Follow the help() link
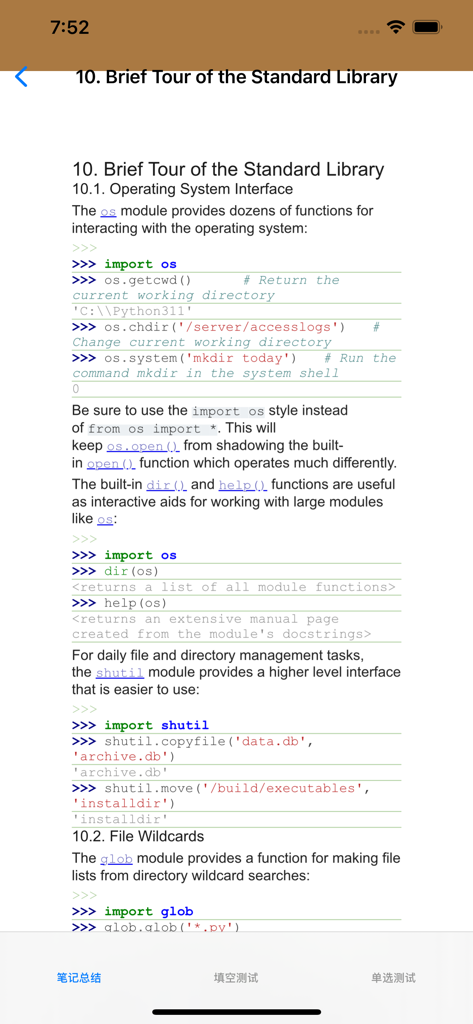Image resolution: width=473 pixels, height=1024 pixels. (x=243, y=485)
